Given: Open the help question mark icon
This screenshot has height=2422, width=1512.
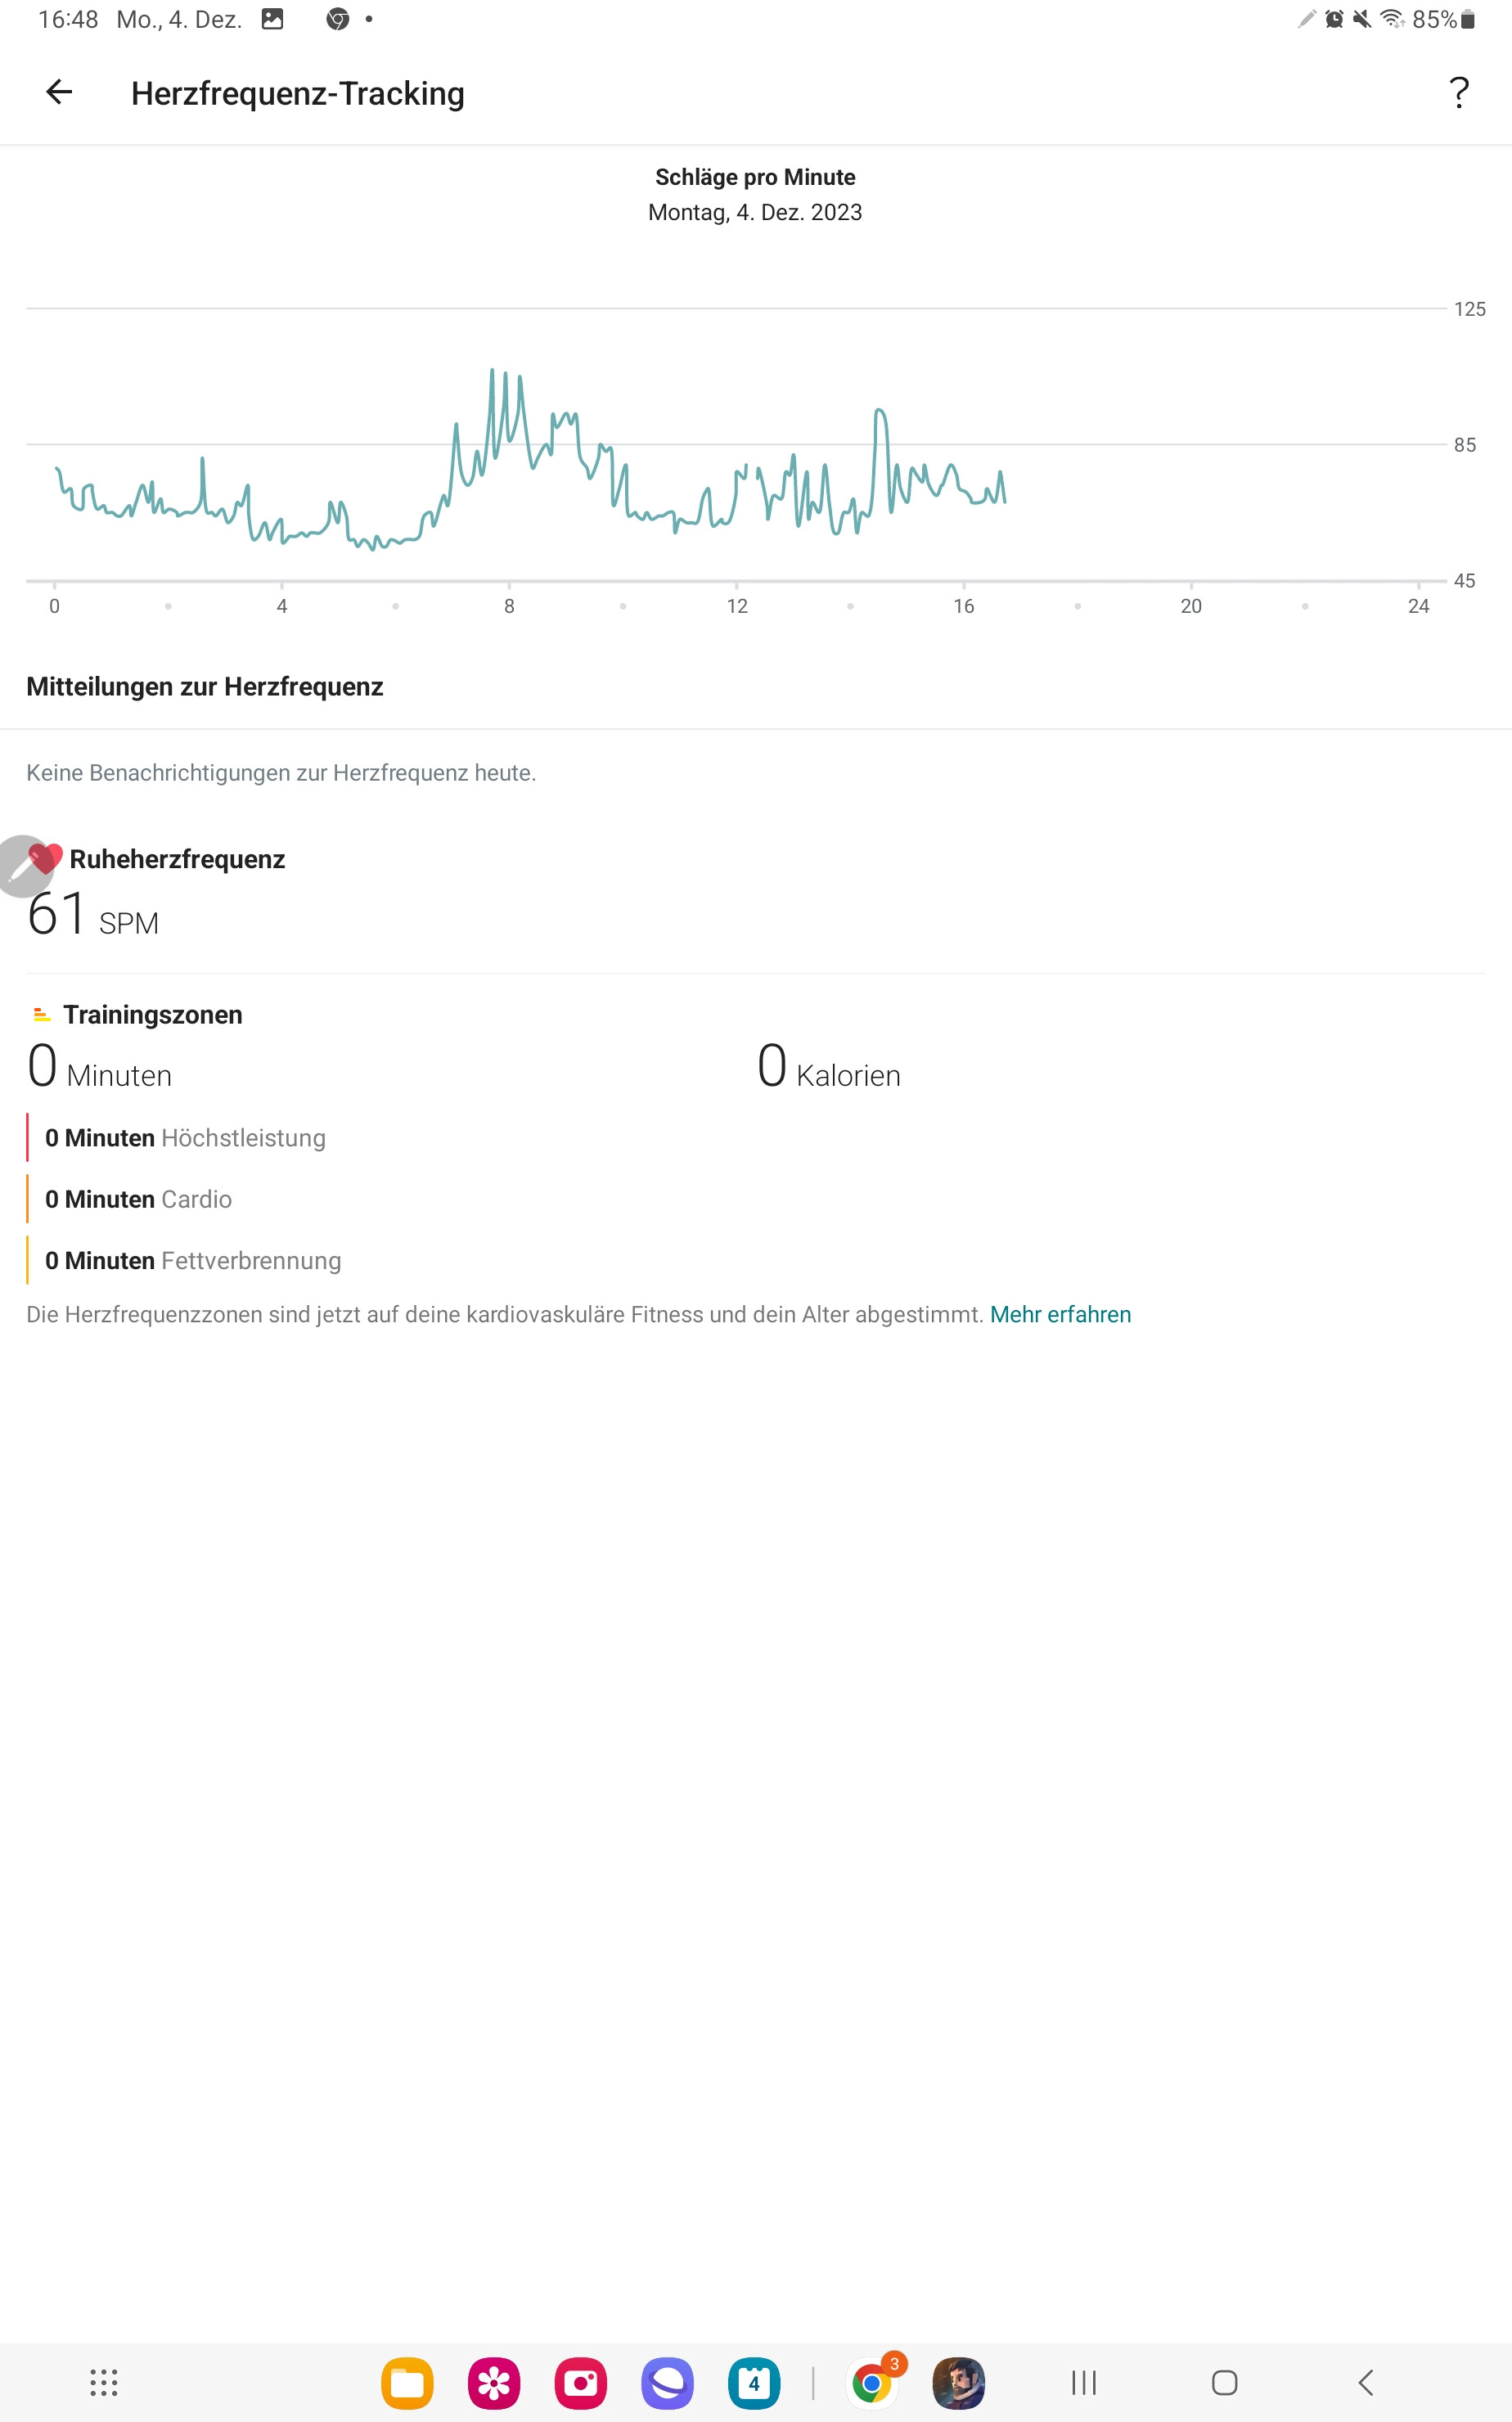Looking at the screenshot, I should (x=1459, y=93).
